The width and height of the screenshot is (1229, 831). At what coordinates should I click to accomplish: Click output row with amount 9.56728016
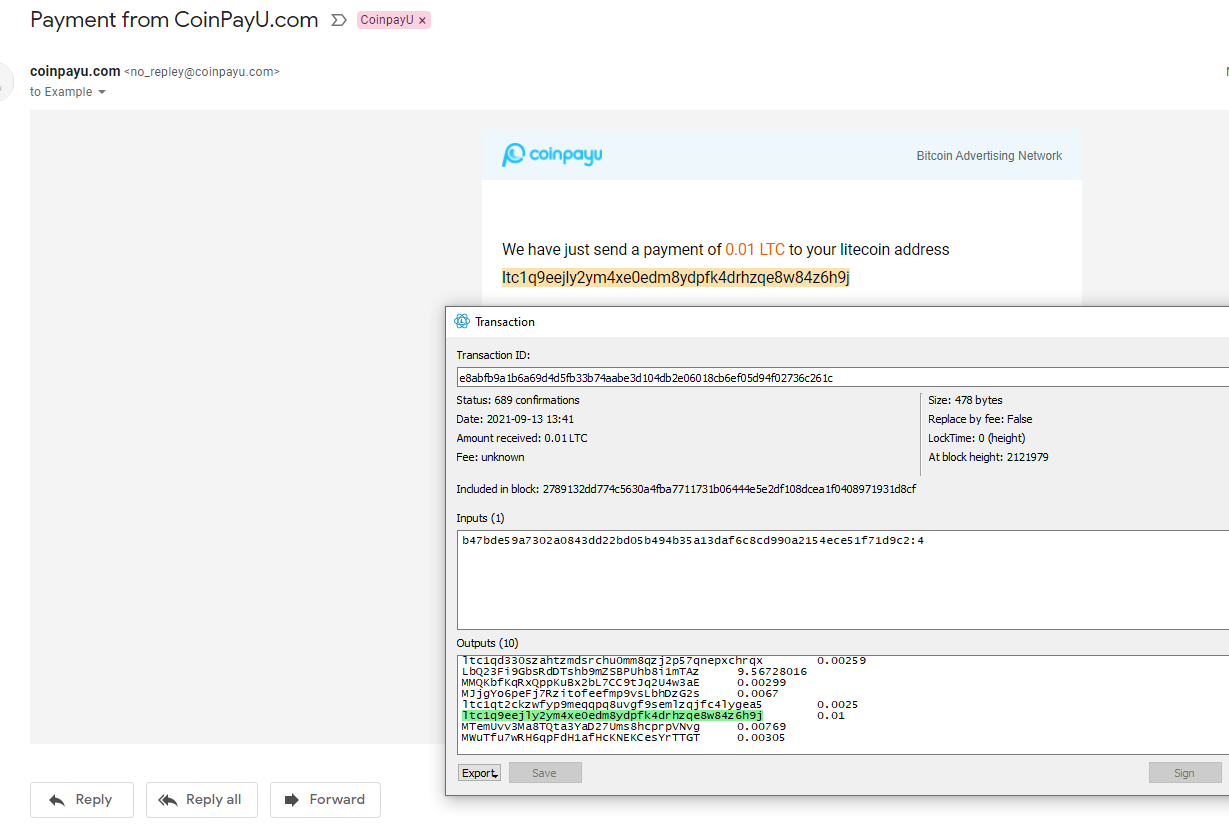pyautogui.click(x=634, y=672)
